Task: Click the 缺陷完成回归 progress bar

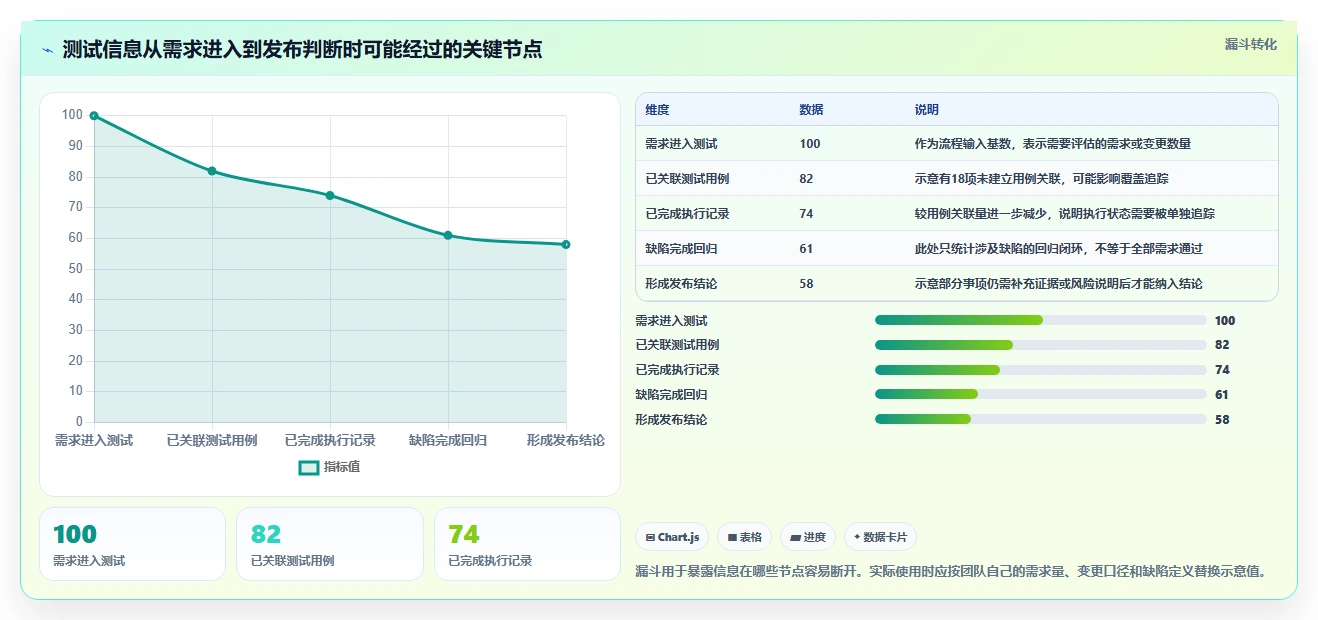Action: [x=1040, y=395]
